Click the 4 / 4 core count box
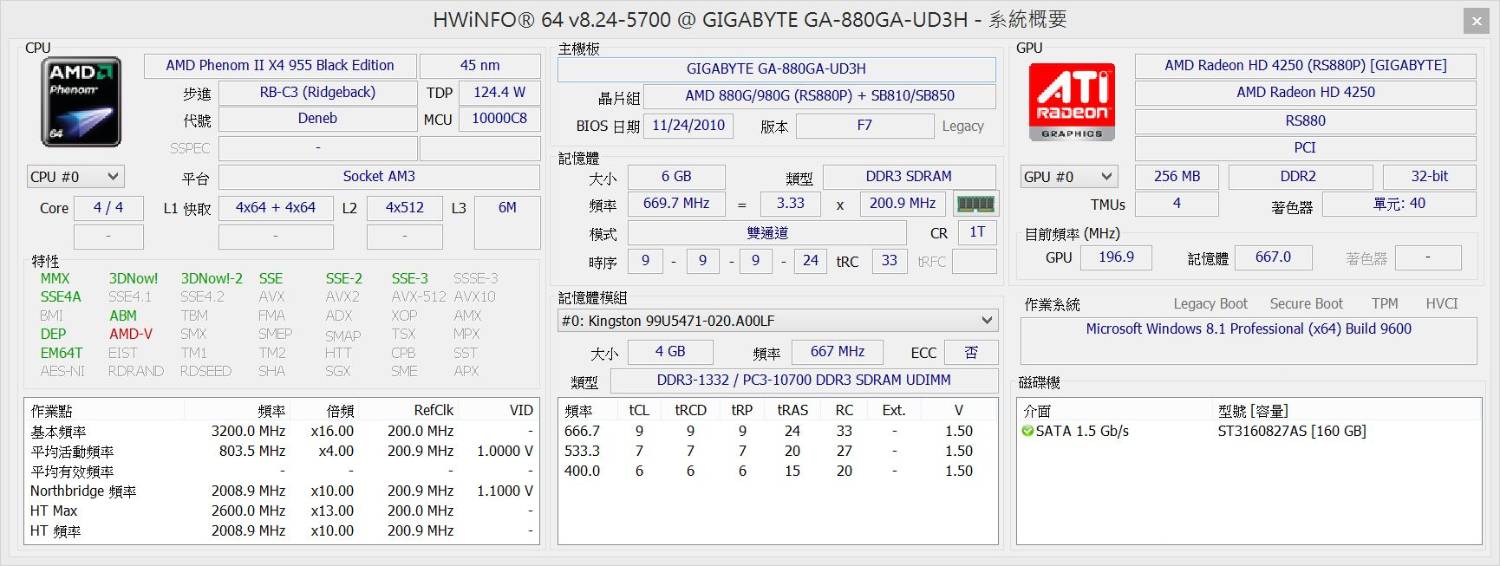 [109, 208]
